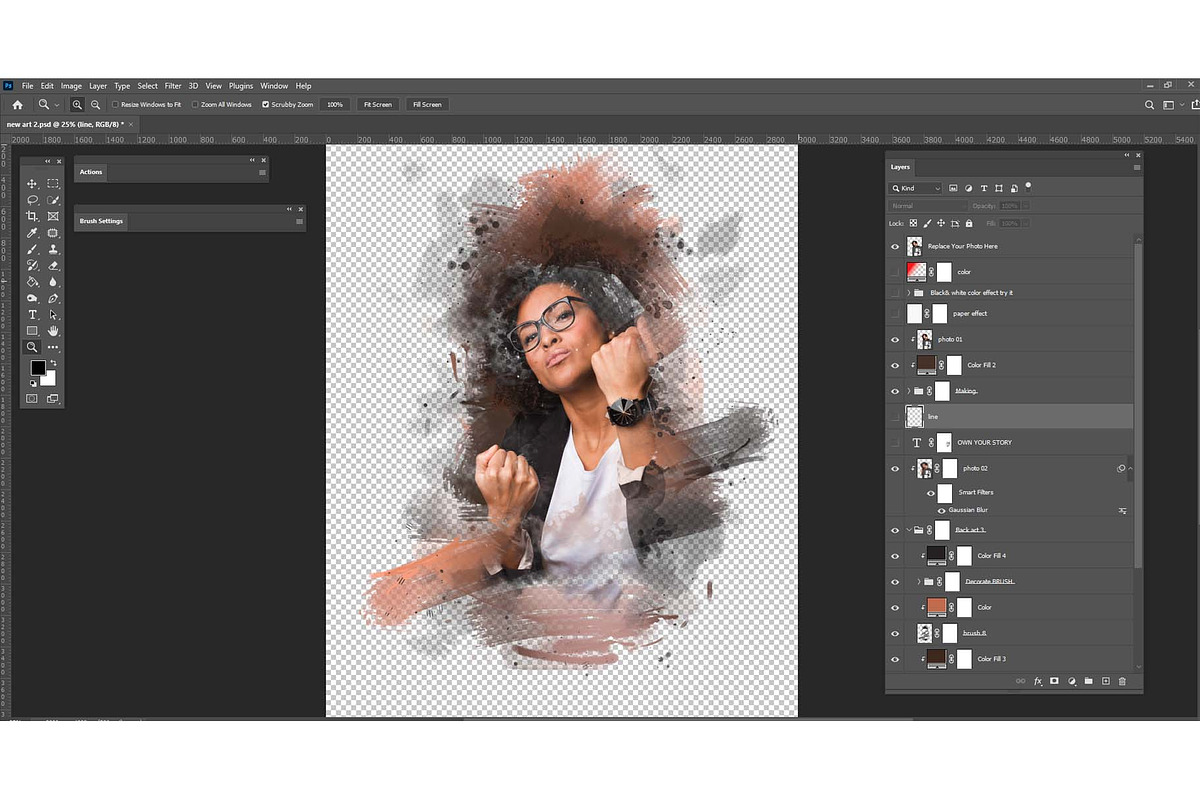The width and height of the screenshot is (1200, 800).
Task: Toggle Gaussian Blur filter visibility
Action: (x=941, y=510)
